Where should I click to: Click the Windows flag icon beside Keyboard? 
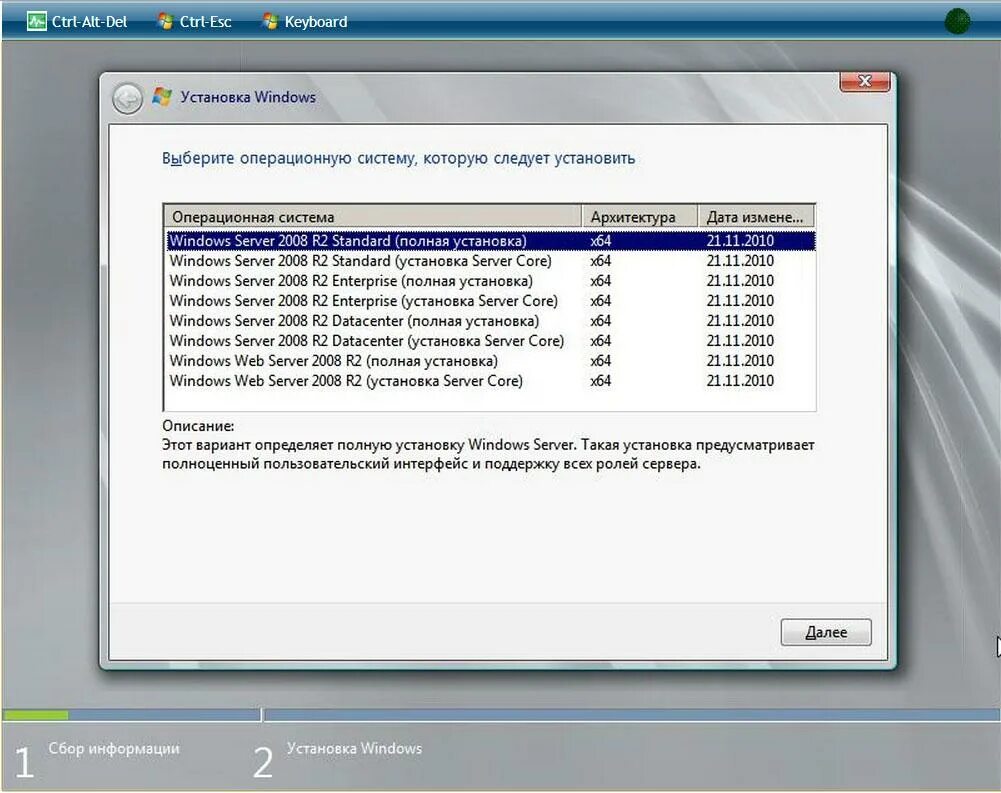tap(270, 22)
